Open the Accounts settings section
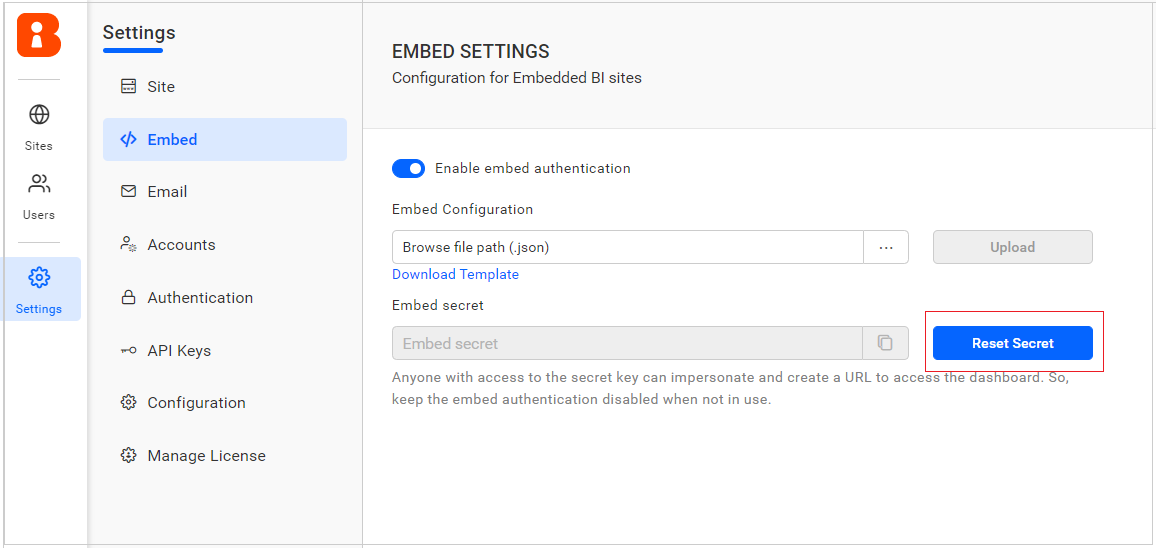The width and height of the screenshot is (1156, 548). coord(181,245)
